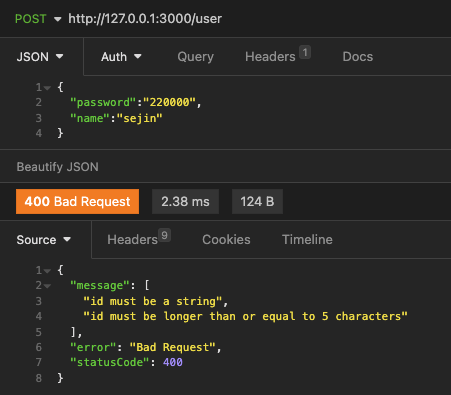This screenshot has width=451, height=395.
Task: Click the "Bad Request" error value in response body
Action: 173,347
